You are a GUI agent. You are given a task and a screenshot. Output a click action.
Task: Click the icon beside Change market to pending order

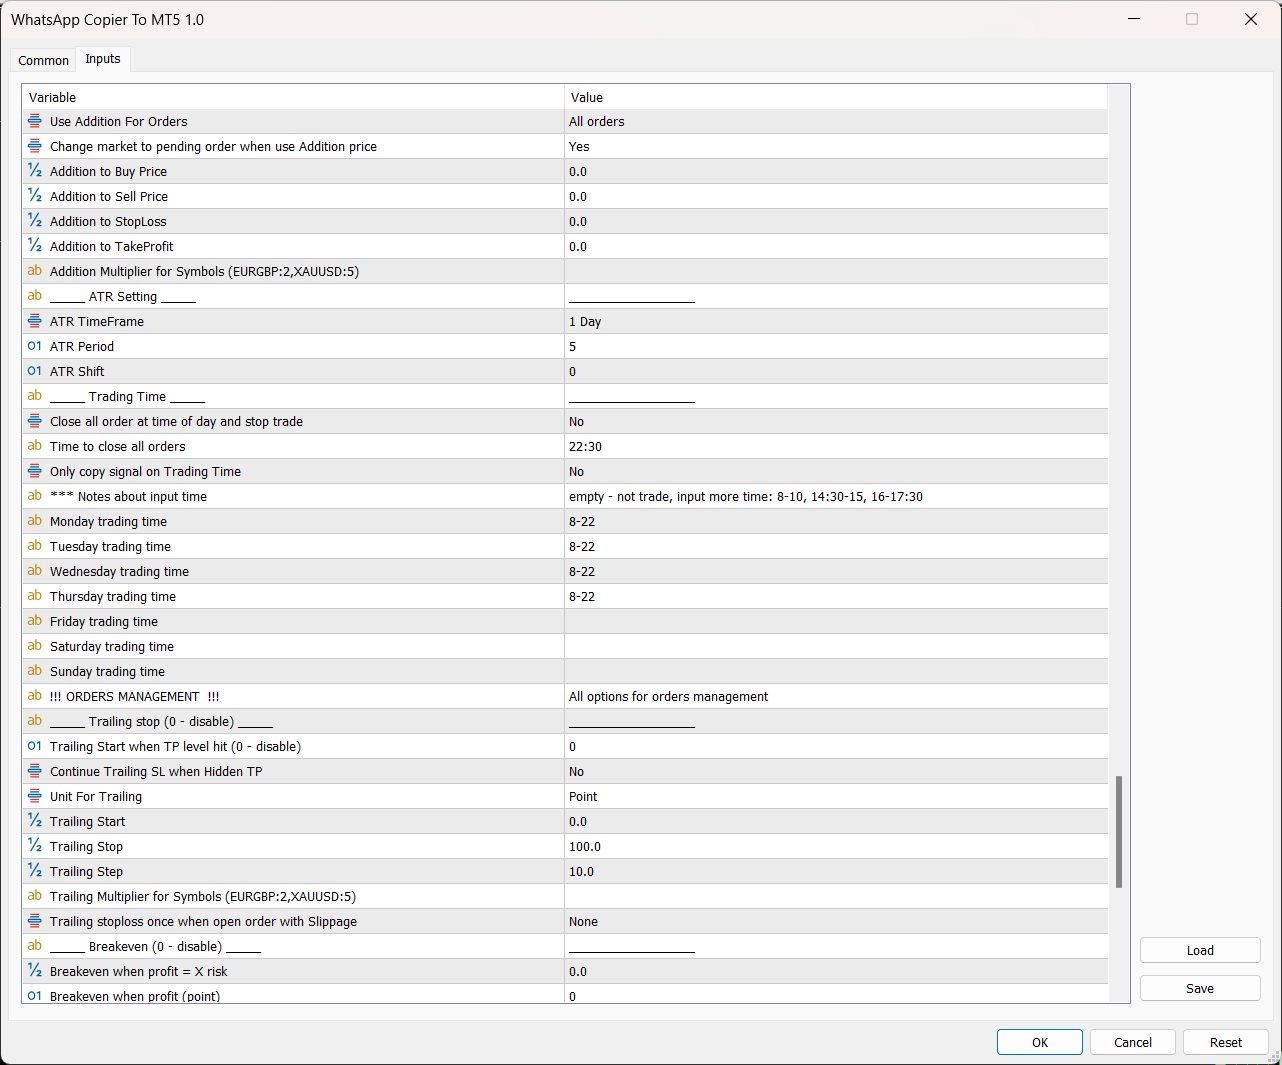35,146
